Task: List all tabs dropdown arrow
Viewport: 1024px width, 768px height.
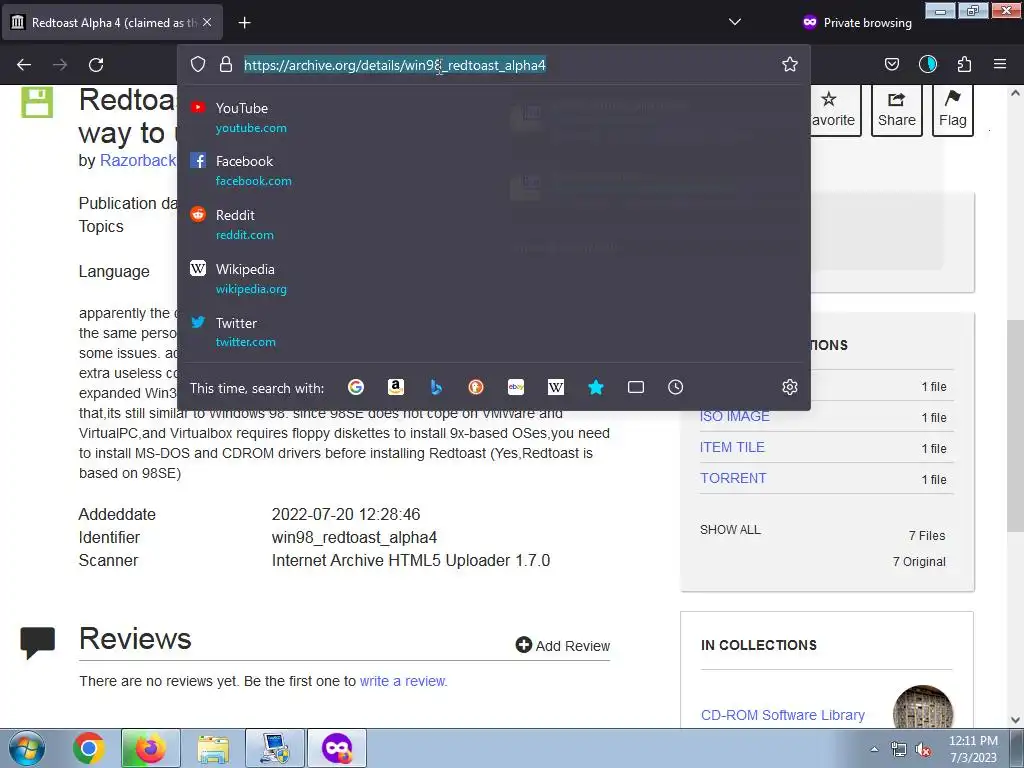Action: (735, 22)
